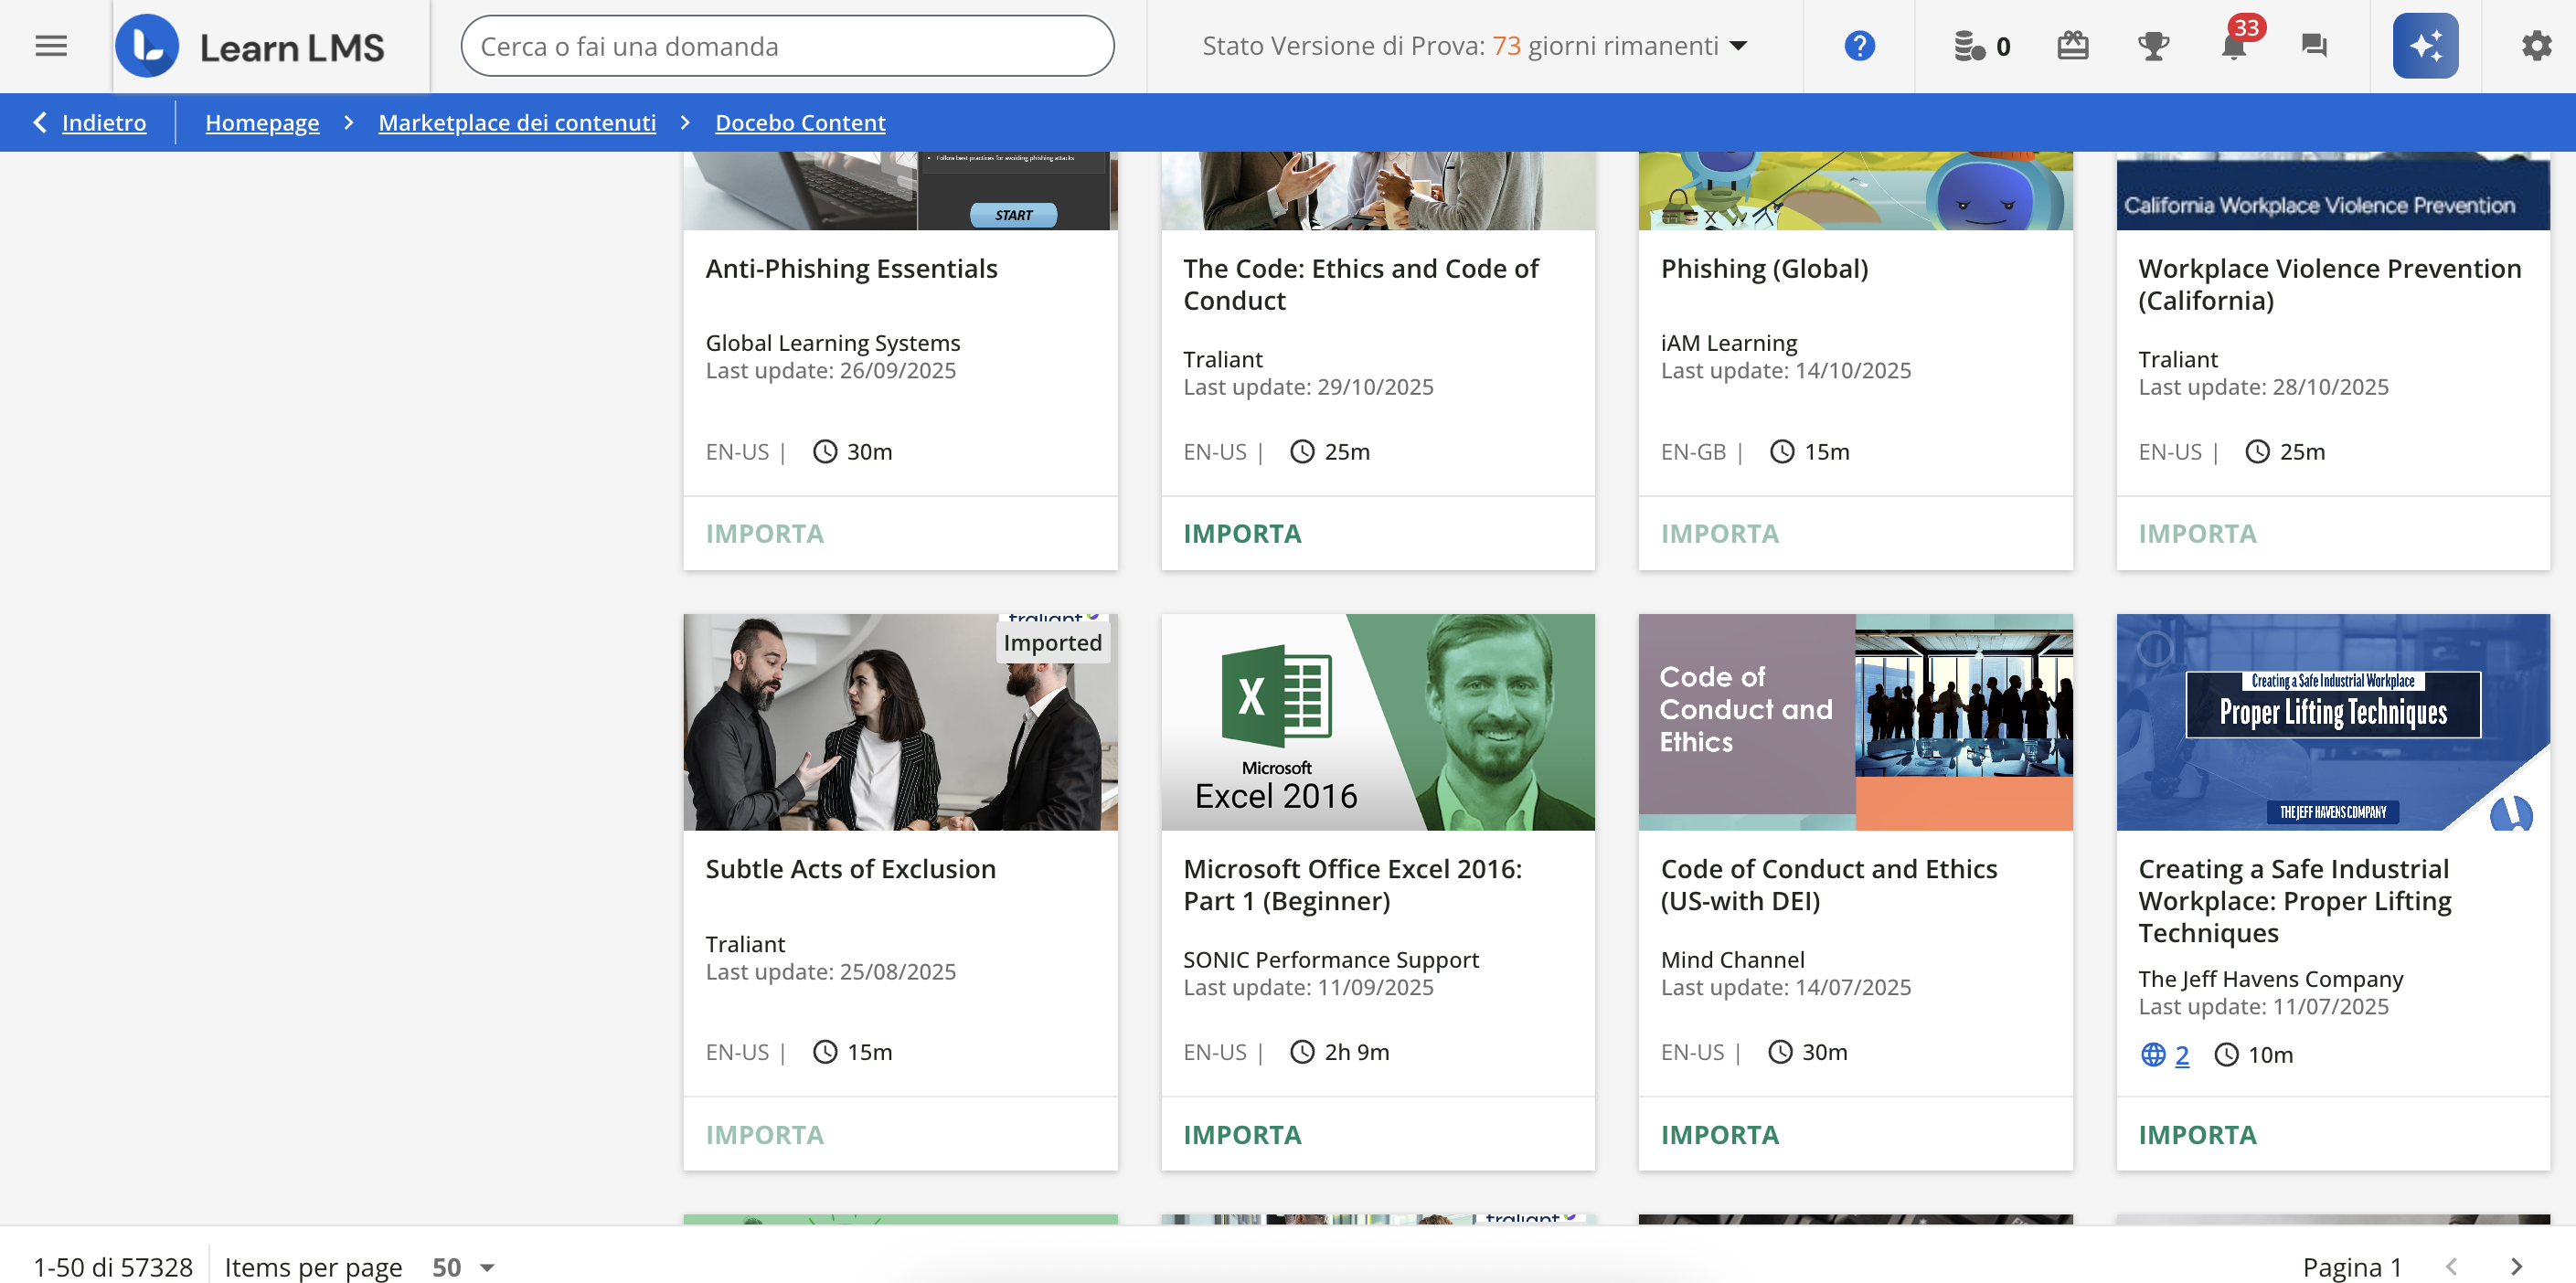Click the help question mark icon
2576x1283 pixels.
click(1858, 46)
